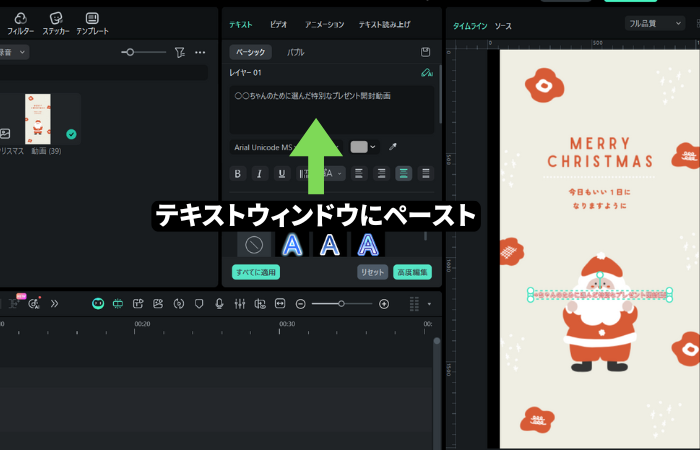Image resolution: width=700 pixels, height=450 pixels.
Task: Click into the text input window
Action: 332,110
